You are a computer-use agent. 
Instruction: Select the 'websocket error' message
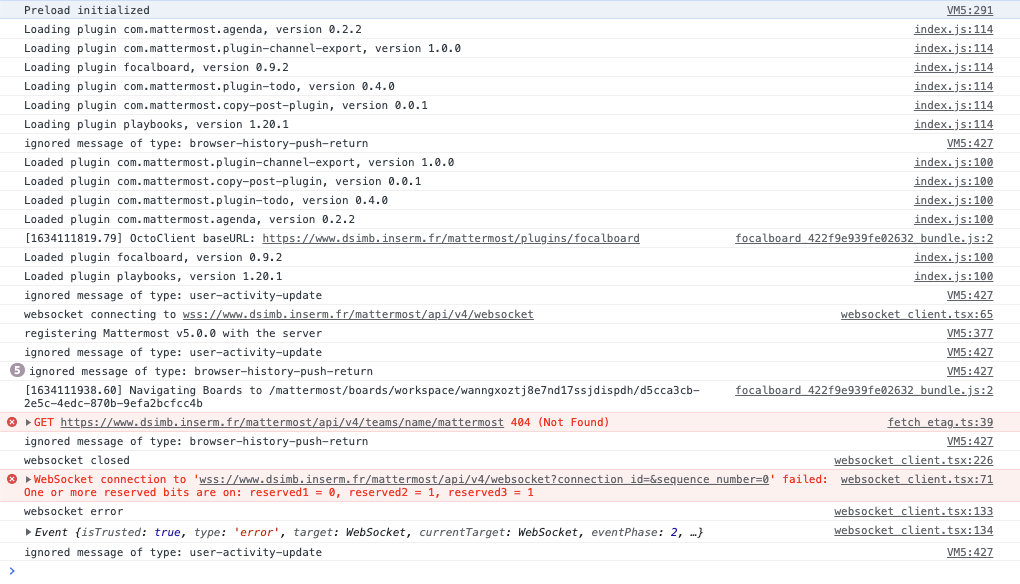[x=74, y=511]
